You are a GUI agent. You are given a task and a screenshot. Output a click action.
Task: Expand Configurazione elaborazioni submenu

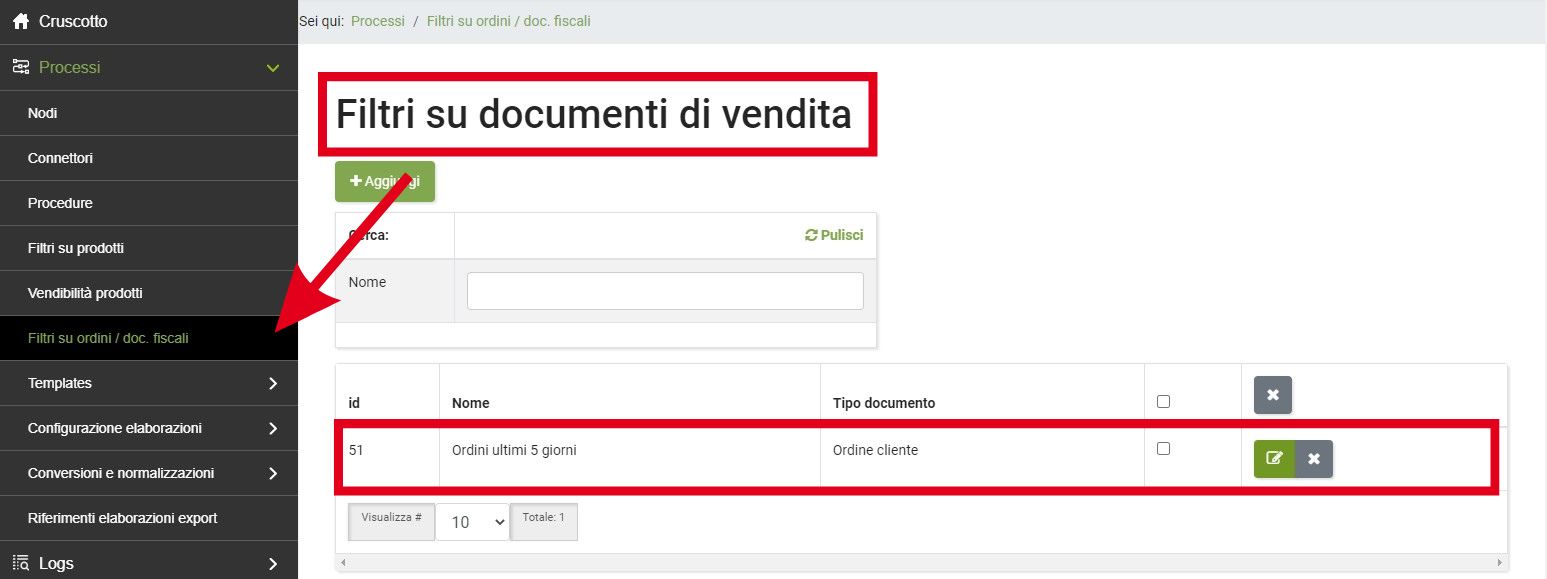273,428
